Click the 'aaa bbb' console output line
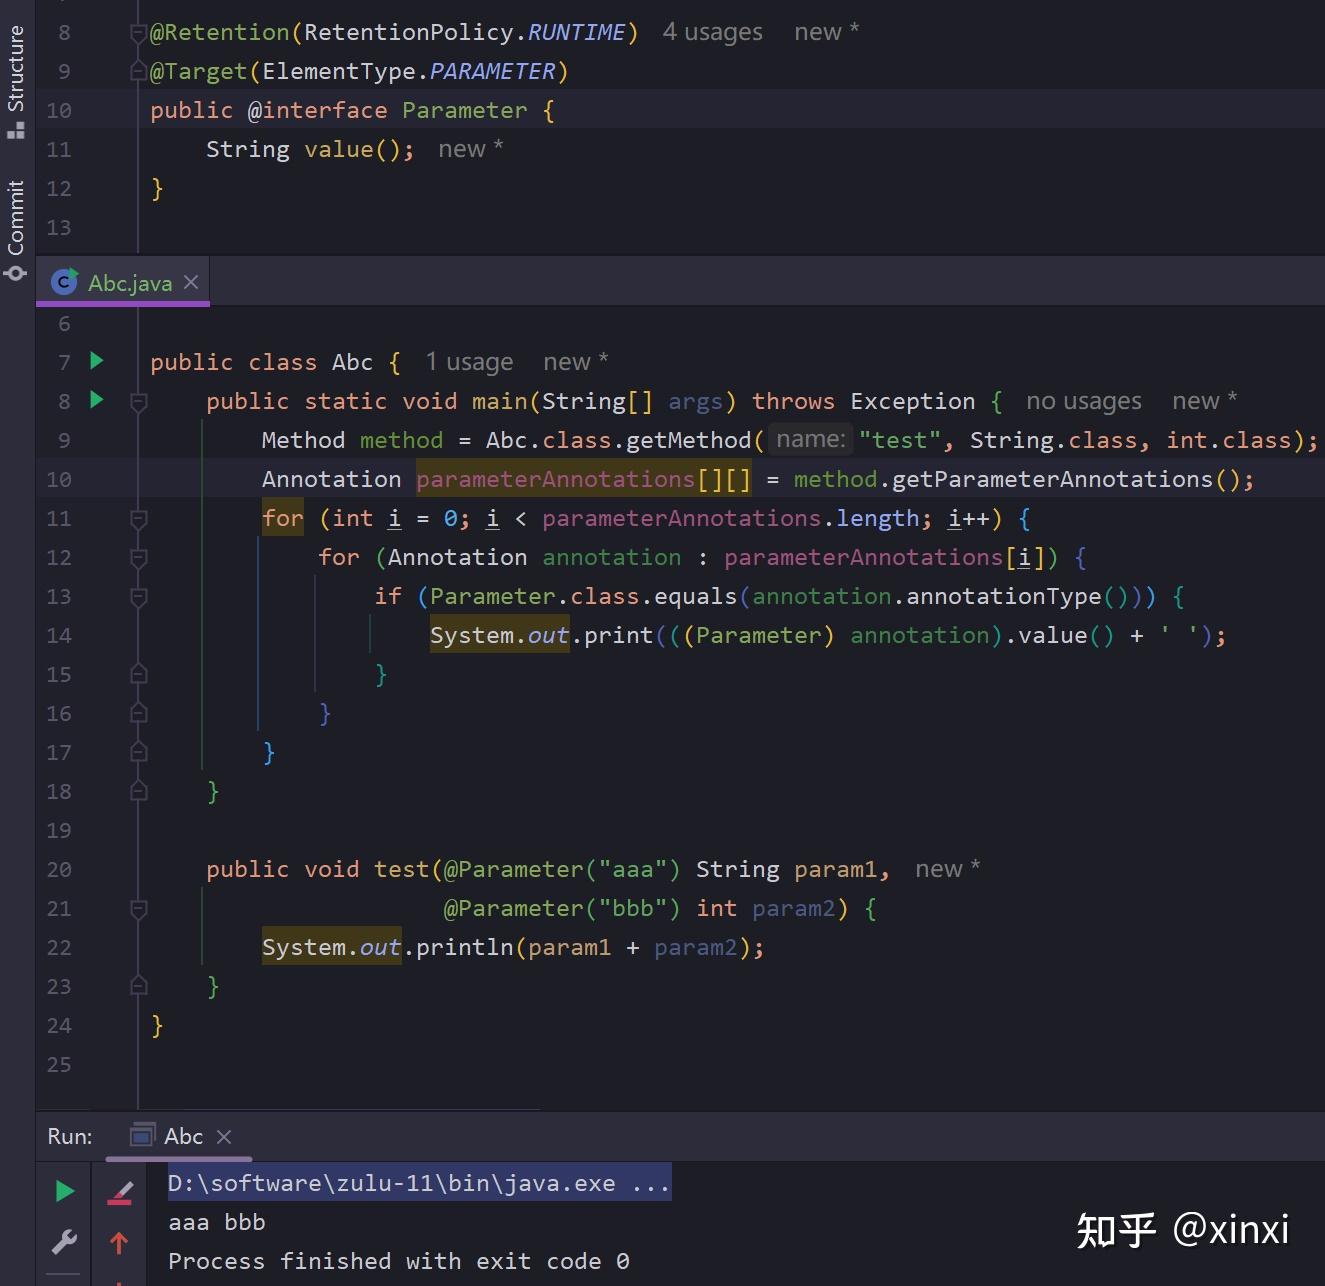The height and width of the screenshot is (1286, 1325). tap(217, 1222)
